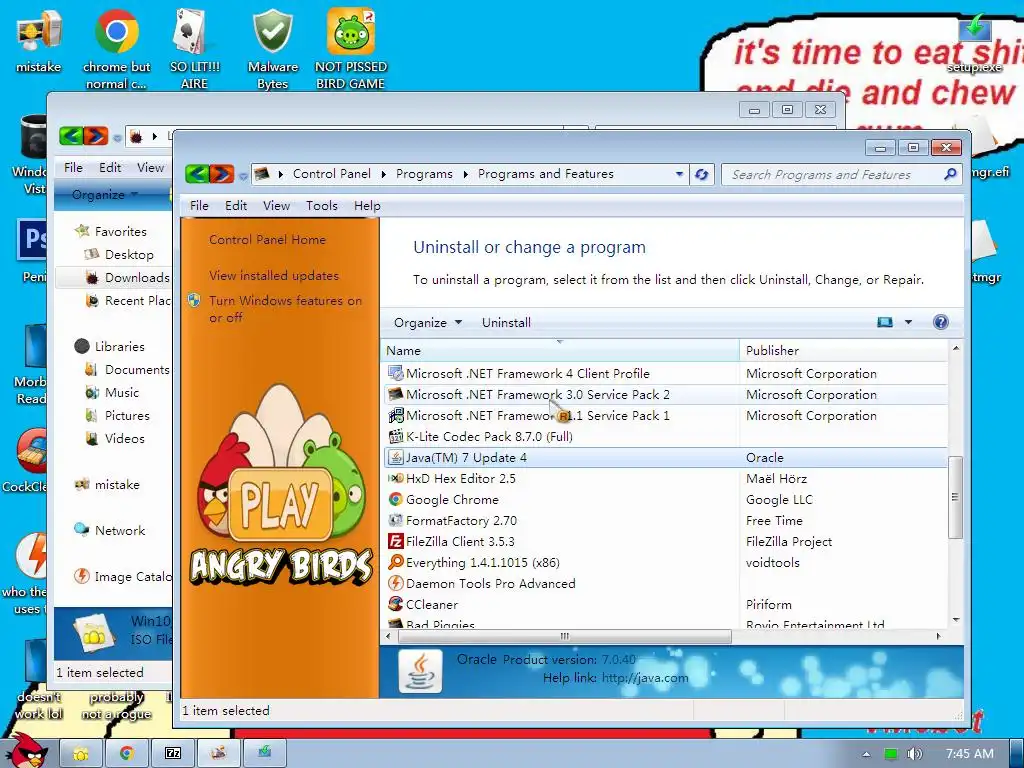Click Programs in the address breadcrumb
Image resolution: width=1024 pixels, height=768 pixels.
424,174
